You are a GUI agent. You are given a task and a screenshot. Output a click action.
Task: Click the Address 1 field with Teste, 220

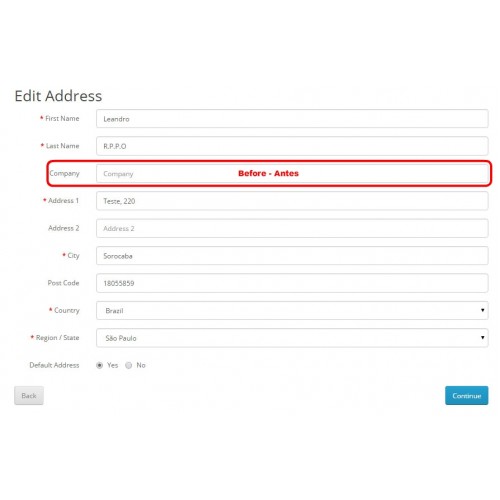pos(292,201)
